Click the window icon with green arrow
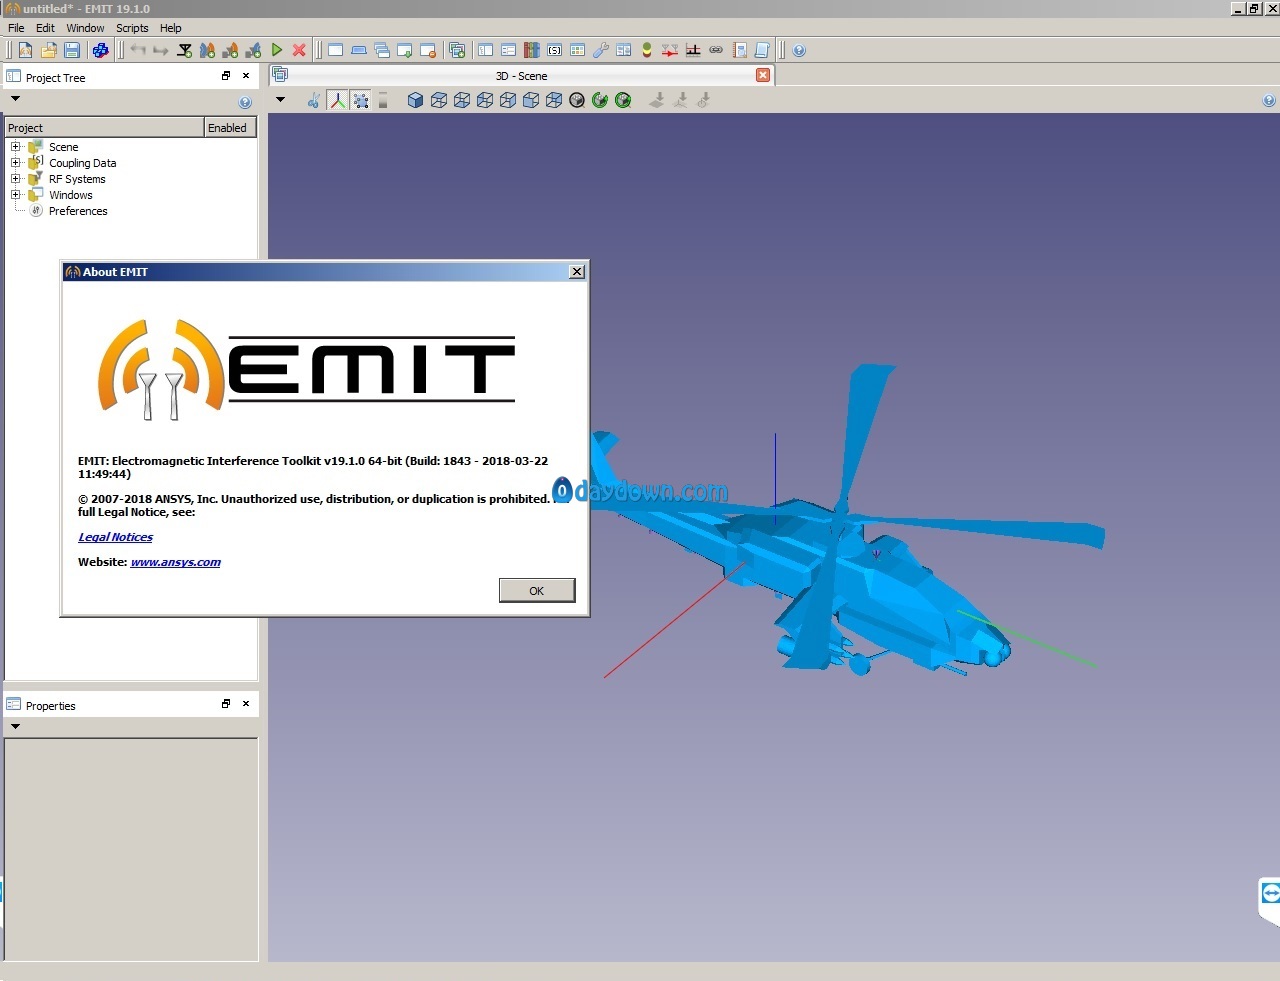The height and width of the screenshot is (981, 1280). point(405,50)
